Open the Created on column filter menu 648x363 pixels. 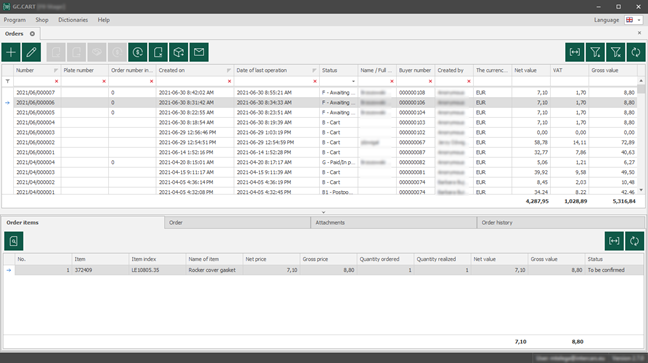229,71
